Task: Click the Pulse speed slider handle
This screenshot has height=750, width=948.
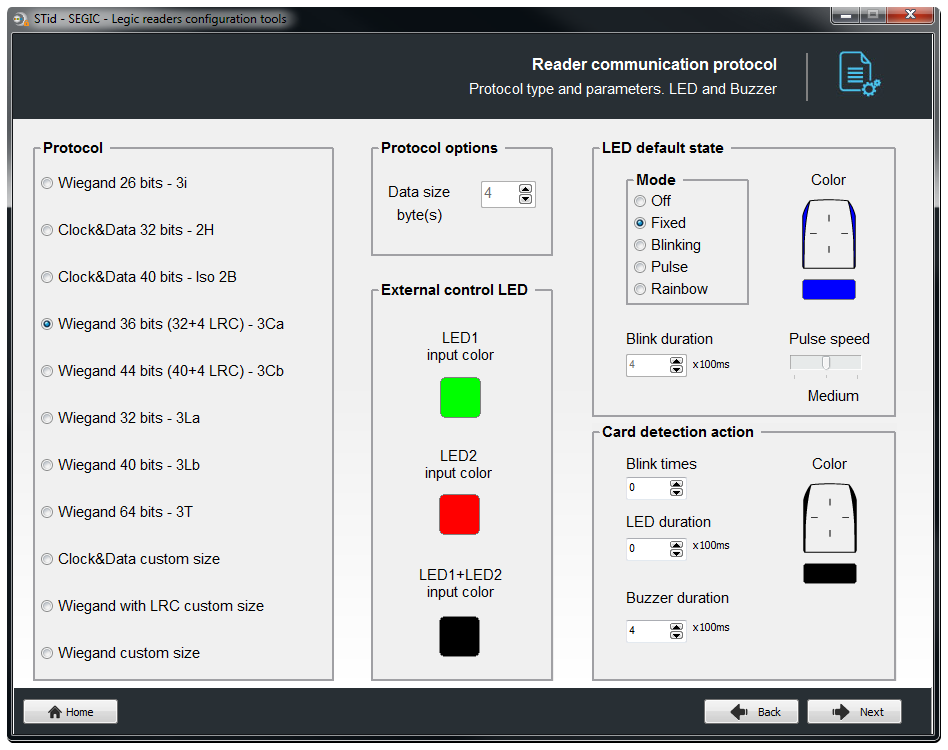Action: (826, 363)
